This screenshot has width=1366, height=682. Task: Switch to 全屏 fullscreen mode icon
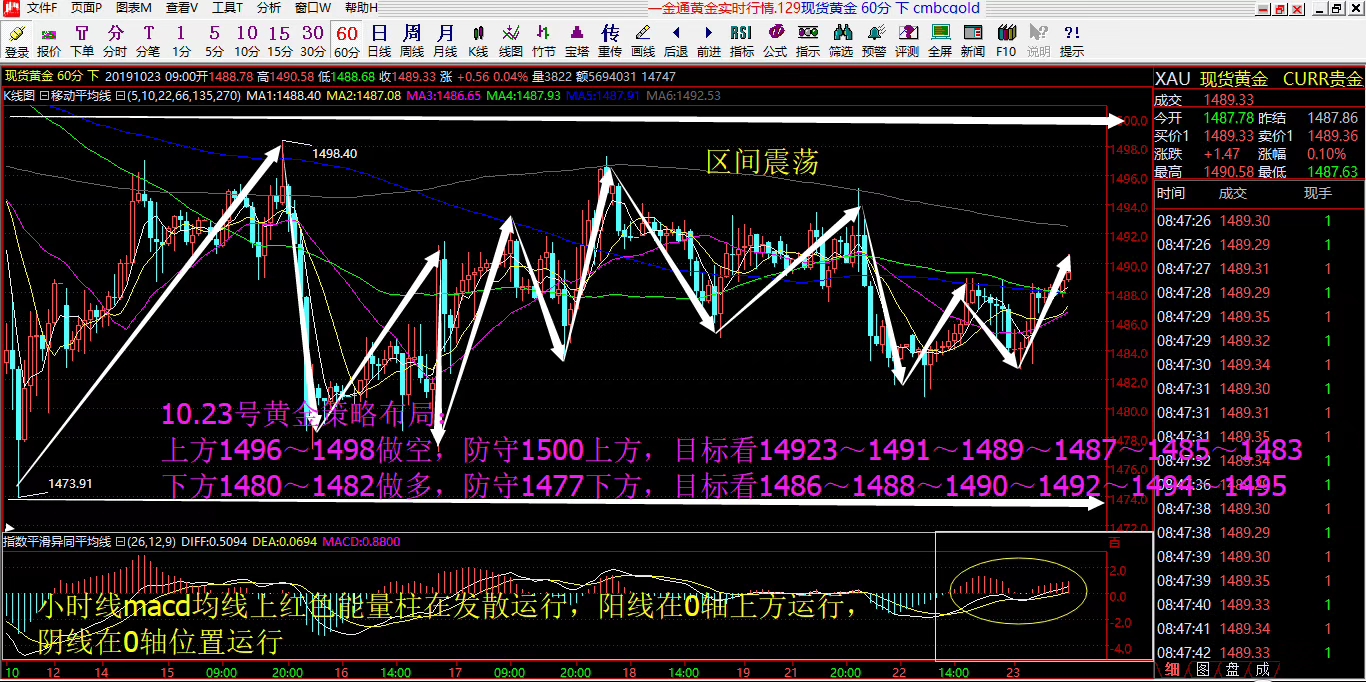pos(940,41)
